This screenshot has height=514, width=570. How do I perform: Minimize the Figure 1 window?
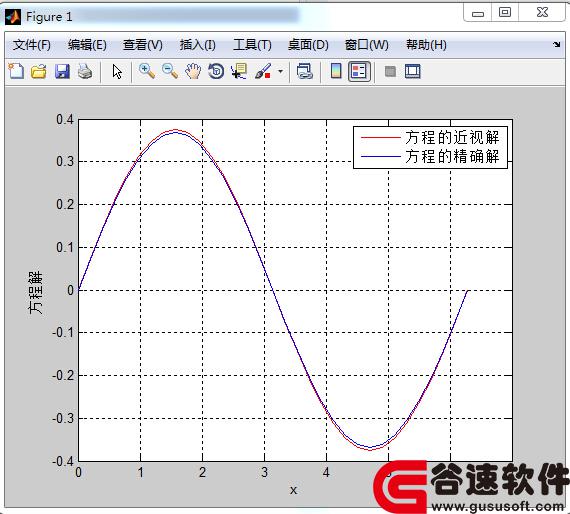478,13
